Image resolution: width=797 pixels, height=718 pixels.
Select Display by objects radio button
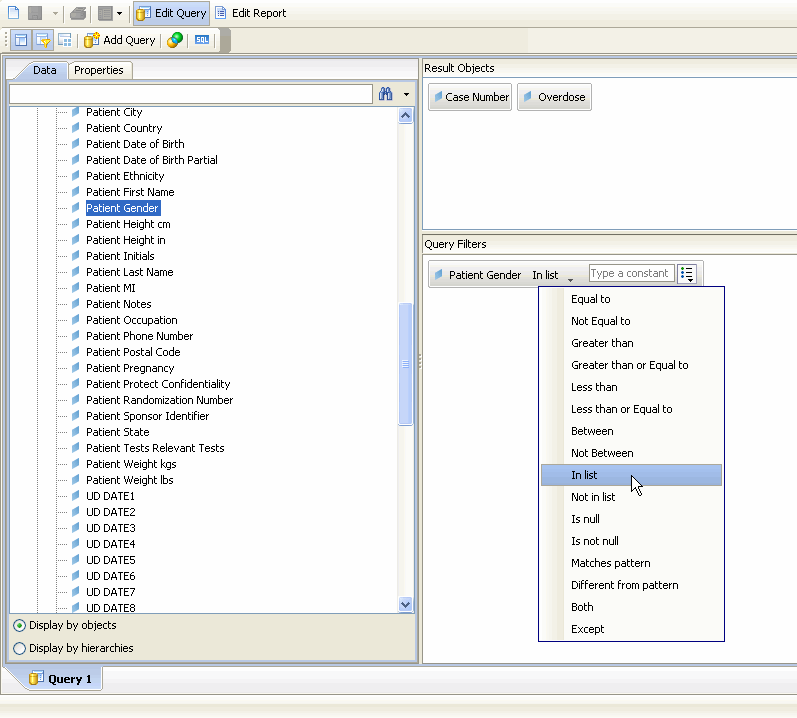pos(20,625)
